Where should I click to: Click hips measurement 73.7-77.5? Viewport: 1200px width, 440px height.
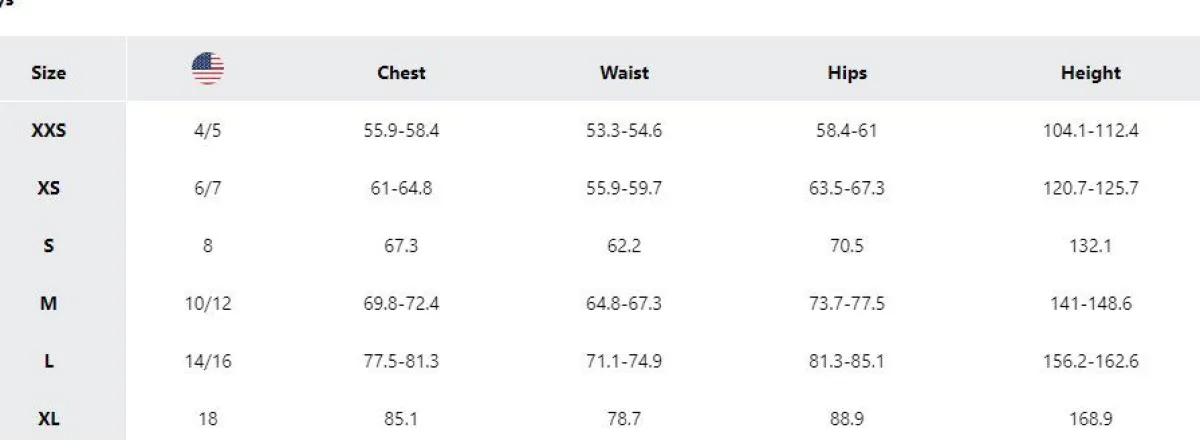coord(847,304)
